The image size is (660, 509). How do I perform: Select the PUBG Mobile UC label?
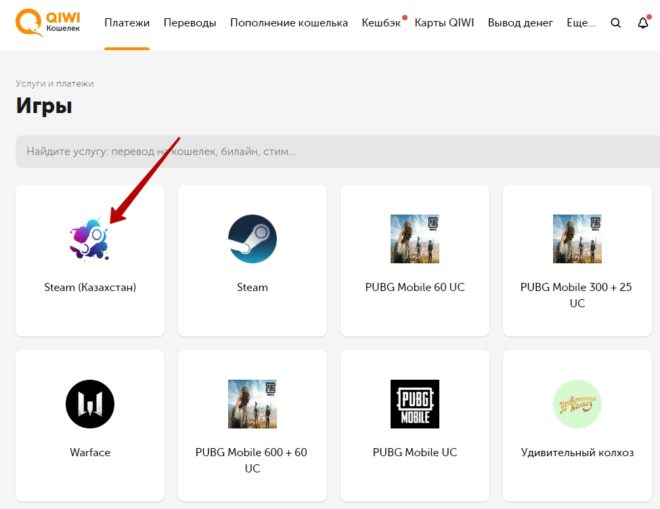click(x=415, y=452)
